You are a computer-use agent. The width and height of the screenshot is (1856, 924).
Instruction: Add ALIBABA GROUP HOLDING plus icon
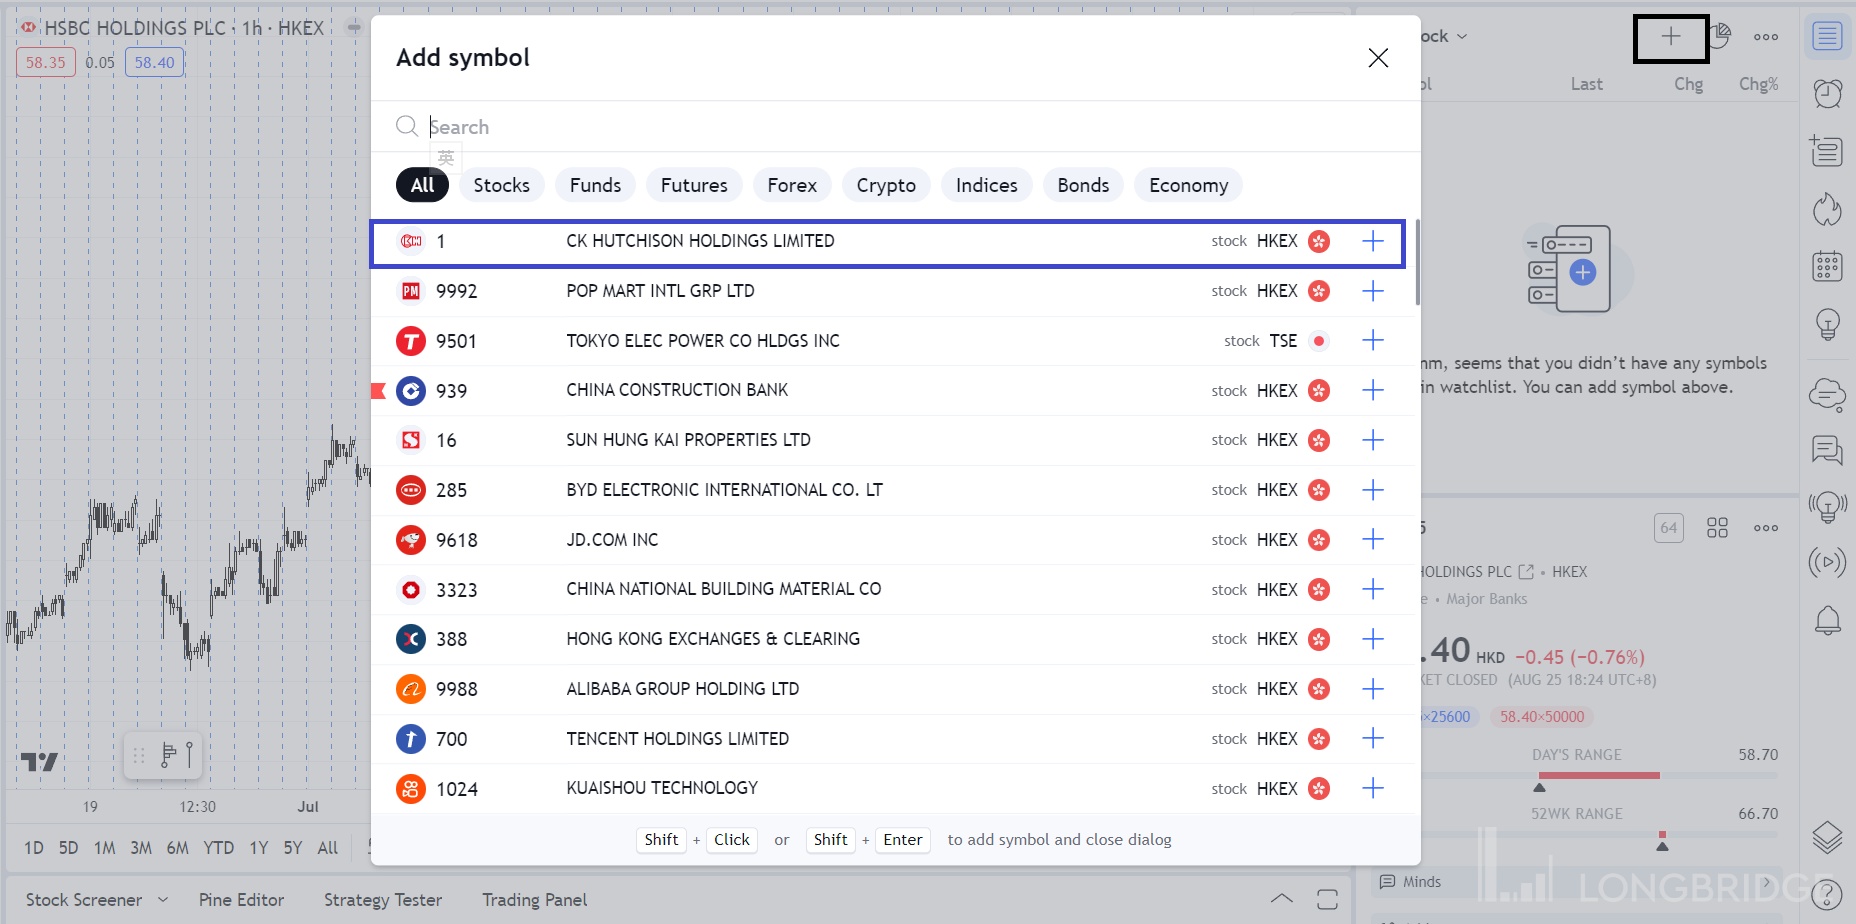tap(1373, 689)
